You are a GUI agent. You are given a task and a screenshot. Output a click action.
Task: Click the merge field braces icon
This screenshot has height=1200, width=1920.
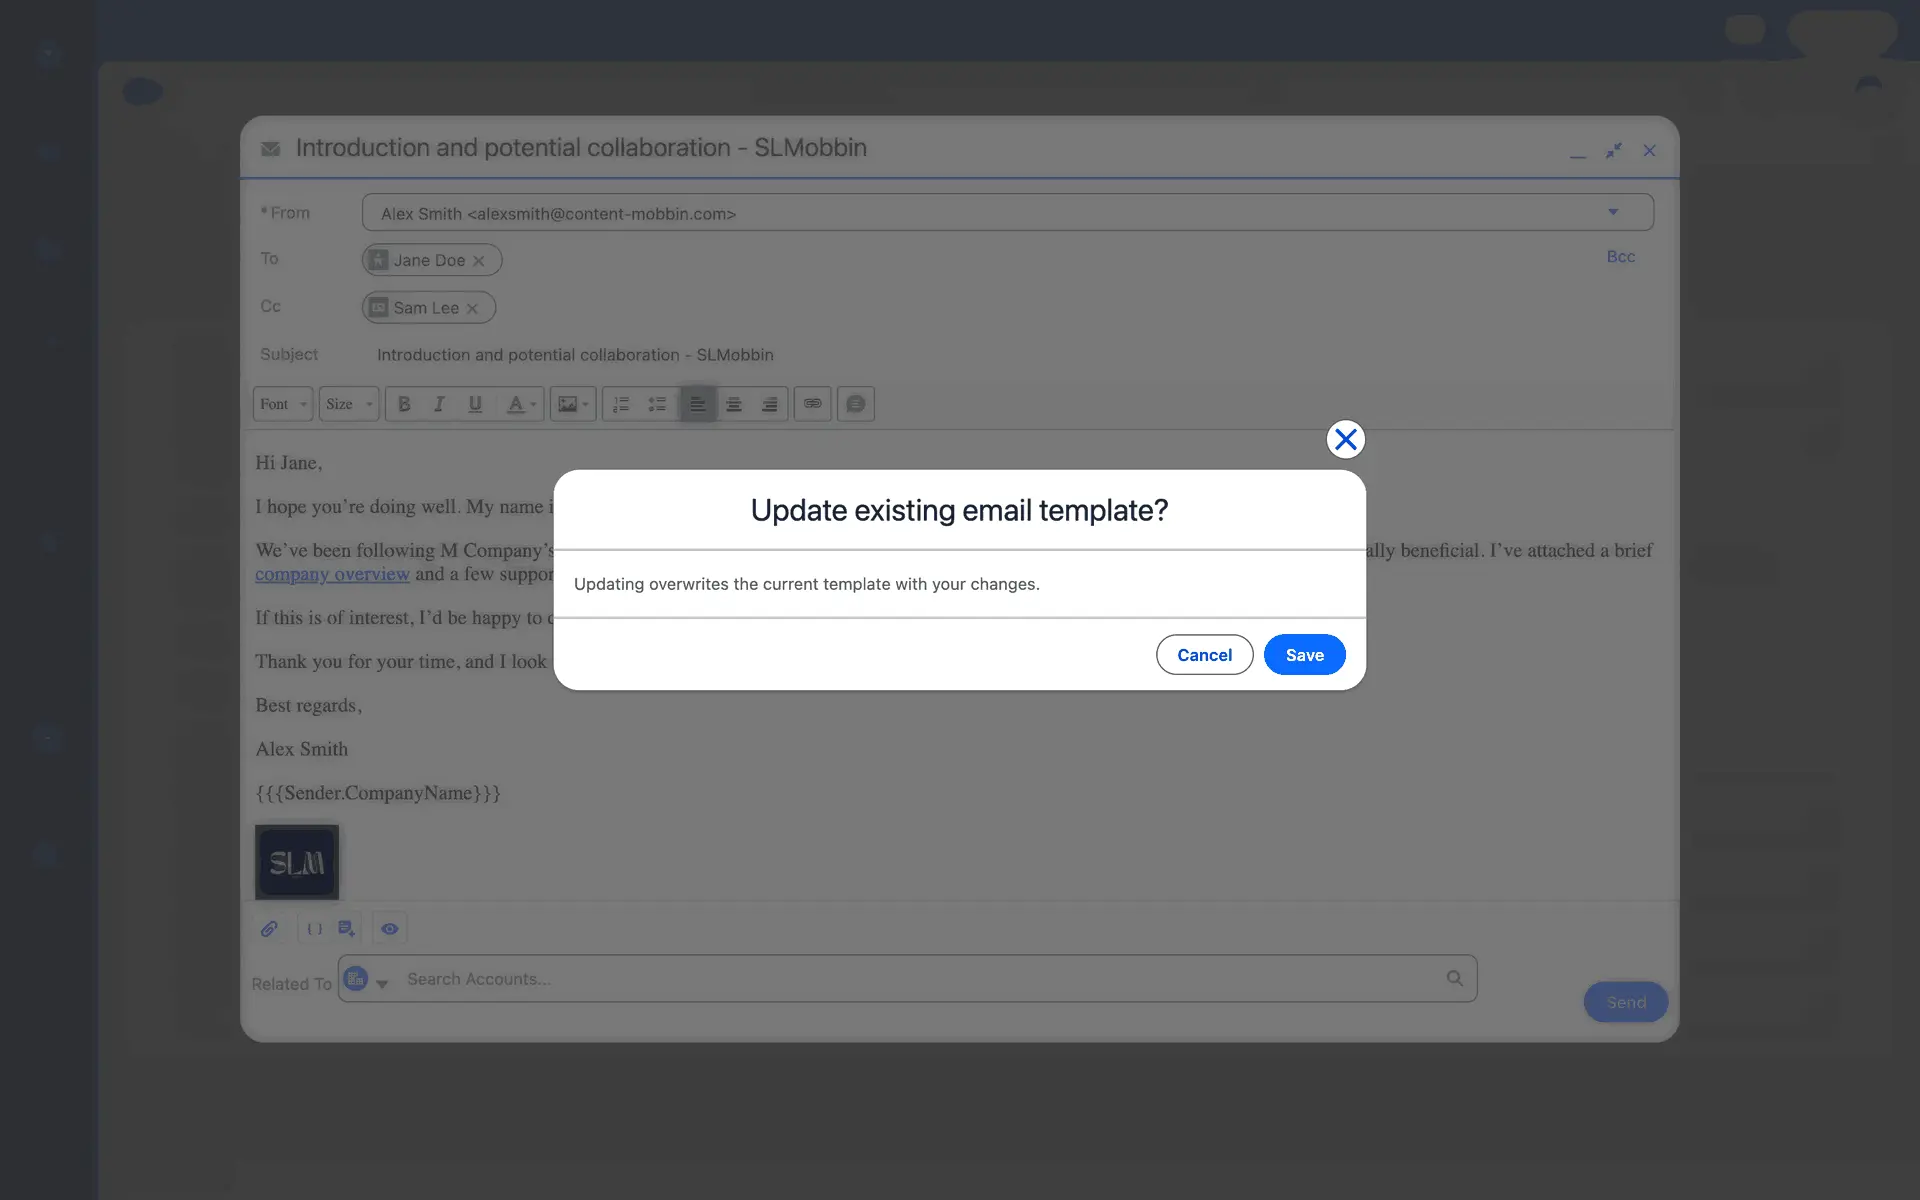coord(314,929)
